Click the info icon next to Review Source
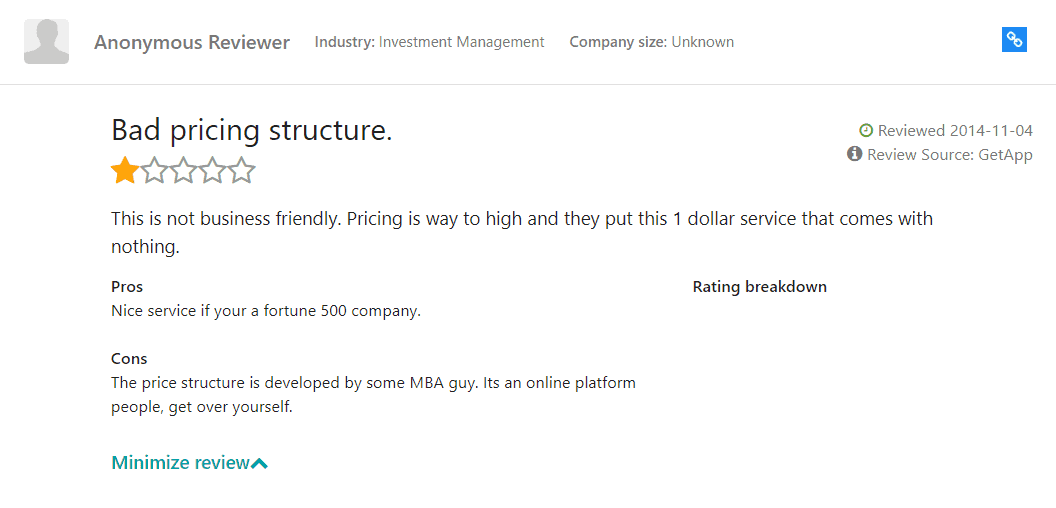This screenshot has height=508, width=1056. (x=855, y=154)
